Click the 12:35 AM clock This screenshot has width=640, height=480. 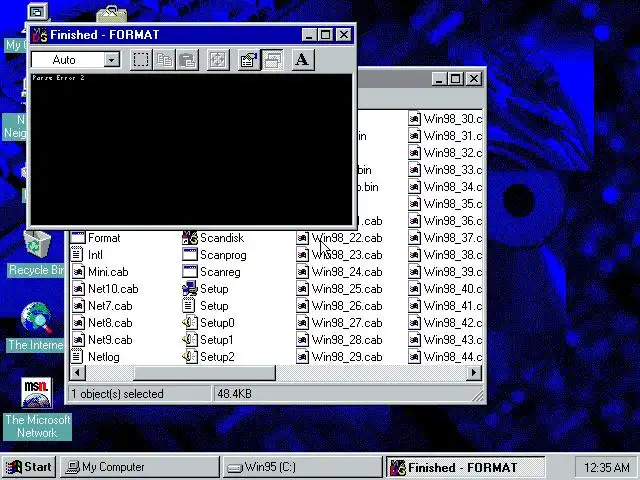pos(606,467)
